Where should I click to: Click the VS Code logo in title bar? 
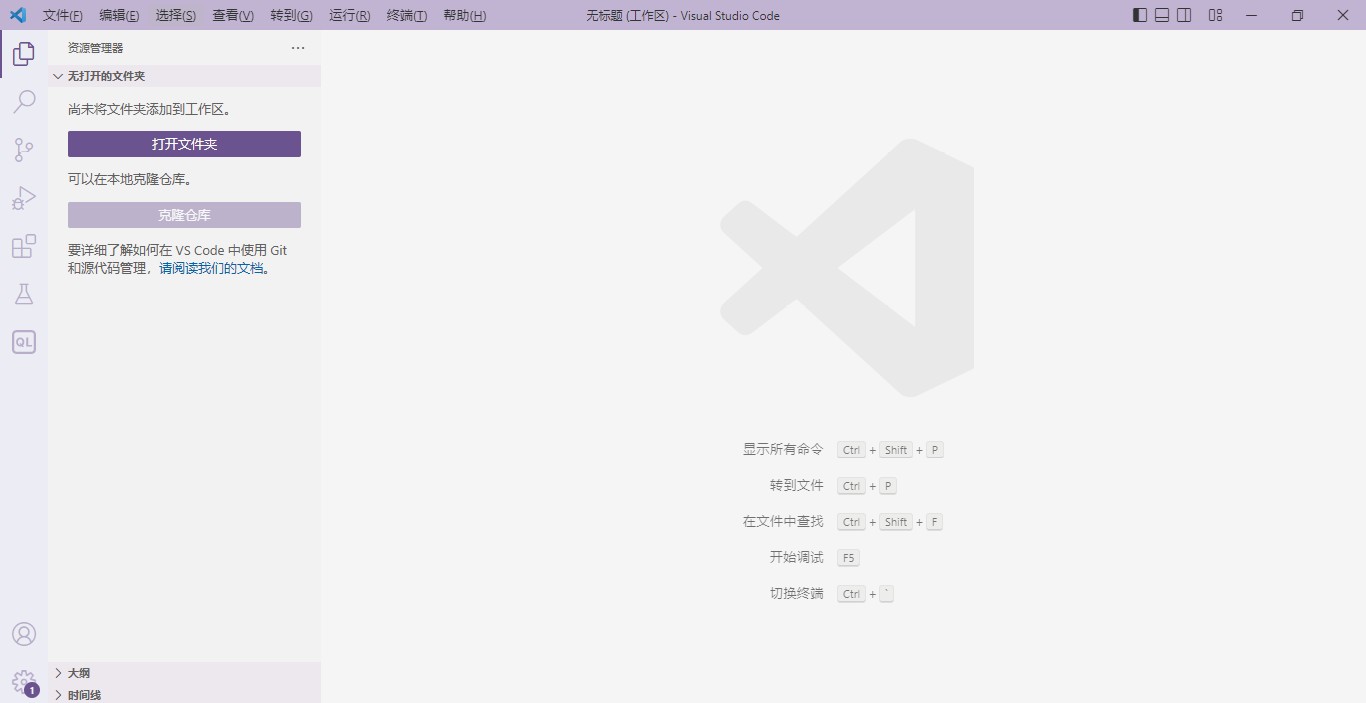tap(17, 15)
